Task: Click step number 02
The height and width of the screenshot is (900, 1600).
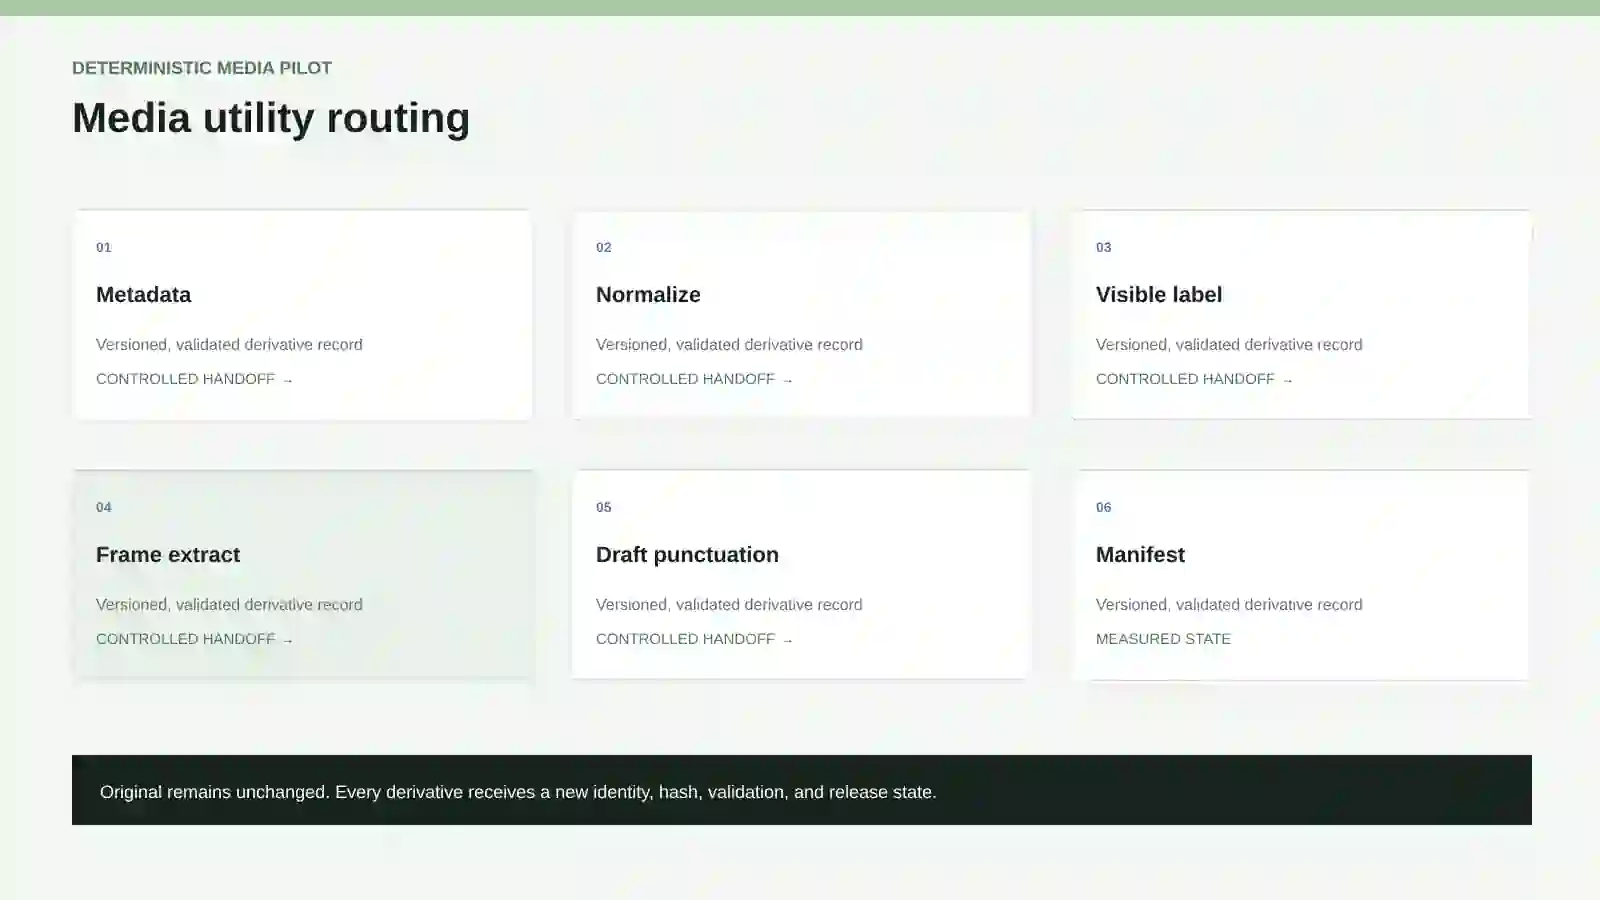Action: pyautogui.click(x=604, y=247)
